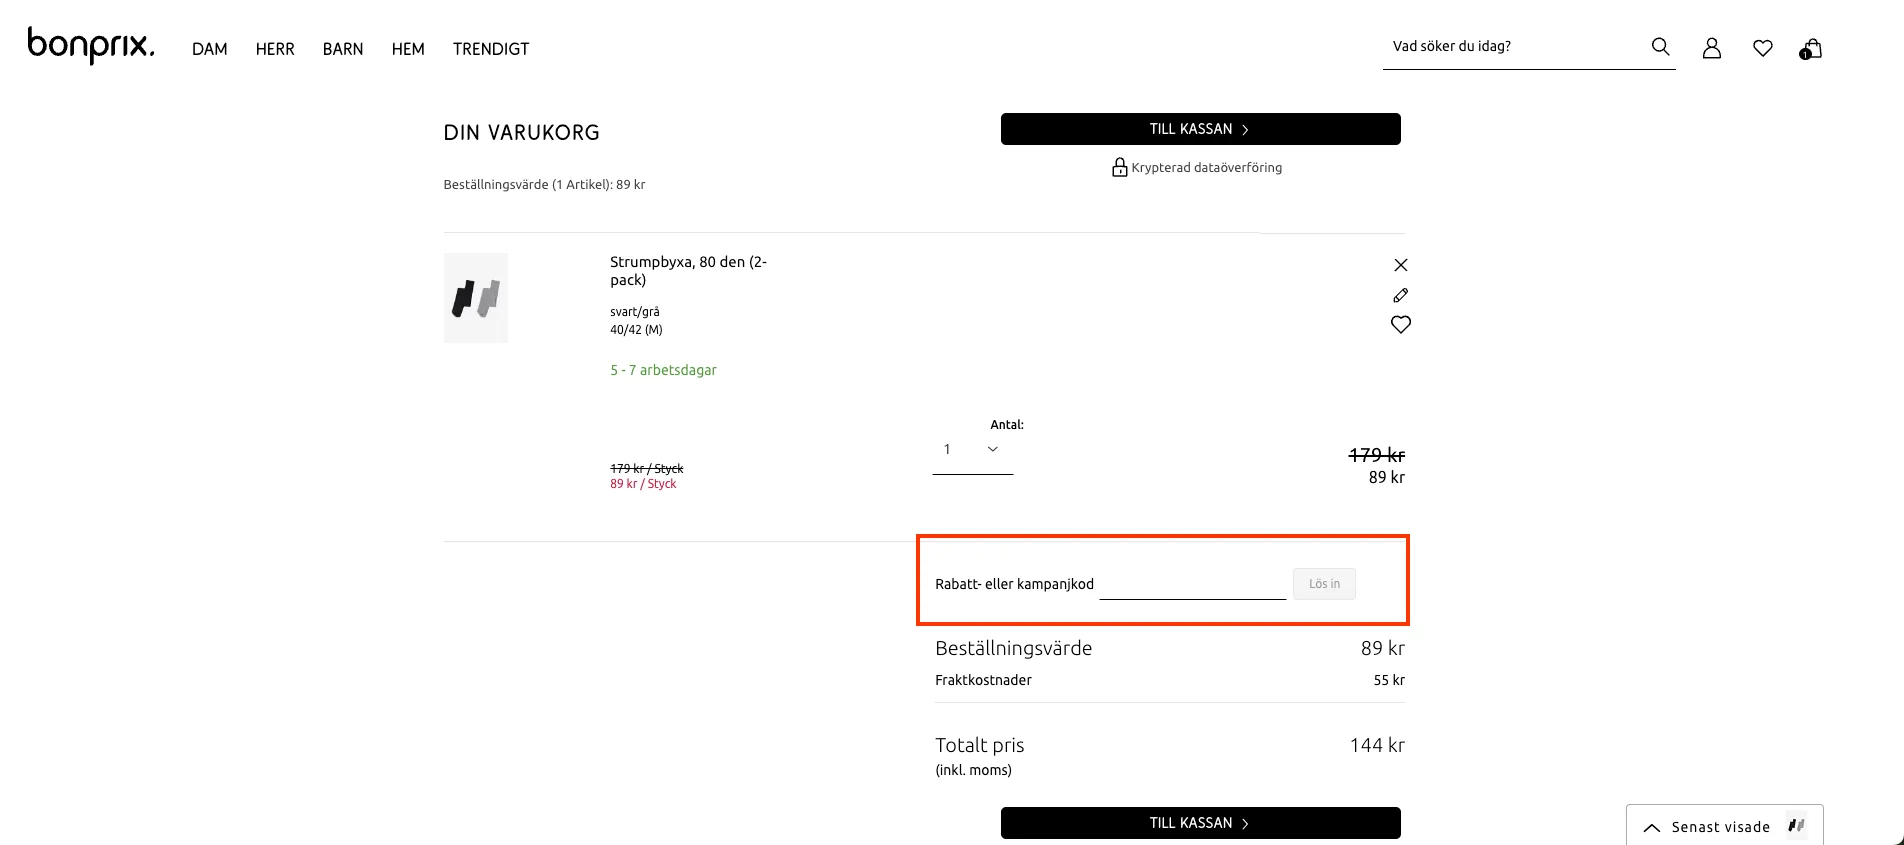Click the bottom TILL KASSAN button
This screenshot has height=845, width=1904.
click(1200, 823)
